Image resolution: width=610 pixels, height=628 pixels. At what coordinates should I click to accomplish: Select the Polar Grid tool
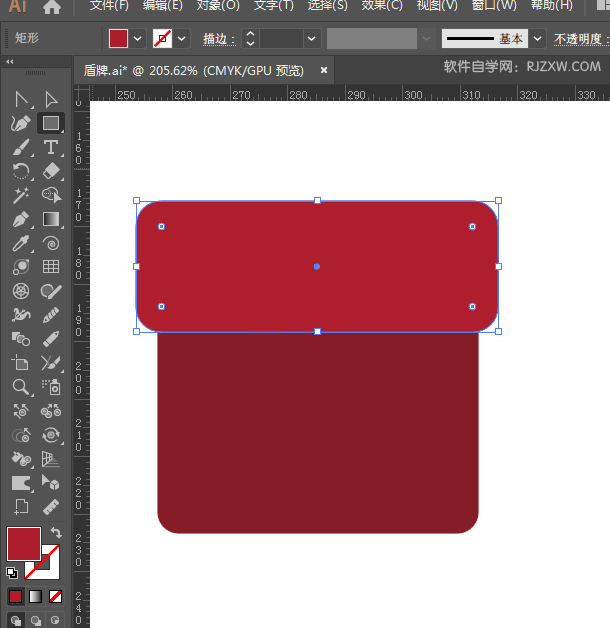click(x=21, y=291)
